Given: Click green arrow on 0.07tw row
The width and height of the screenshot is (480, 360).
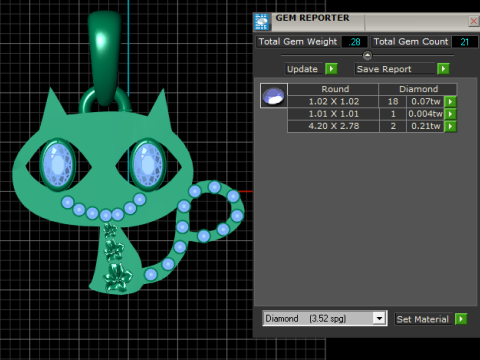Looking at the screenshot, I should [451, 101].
